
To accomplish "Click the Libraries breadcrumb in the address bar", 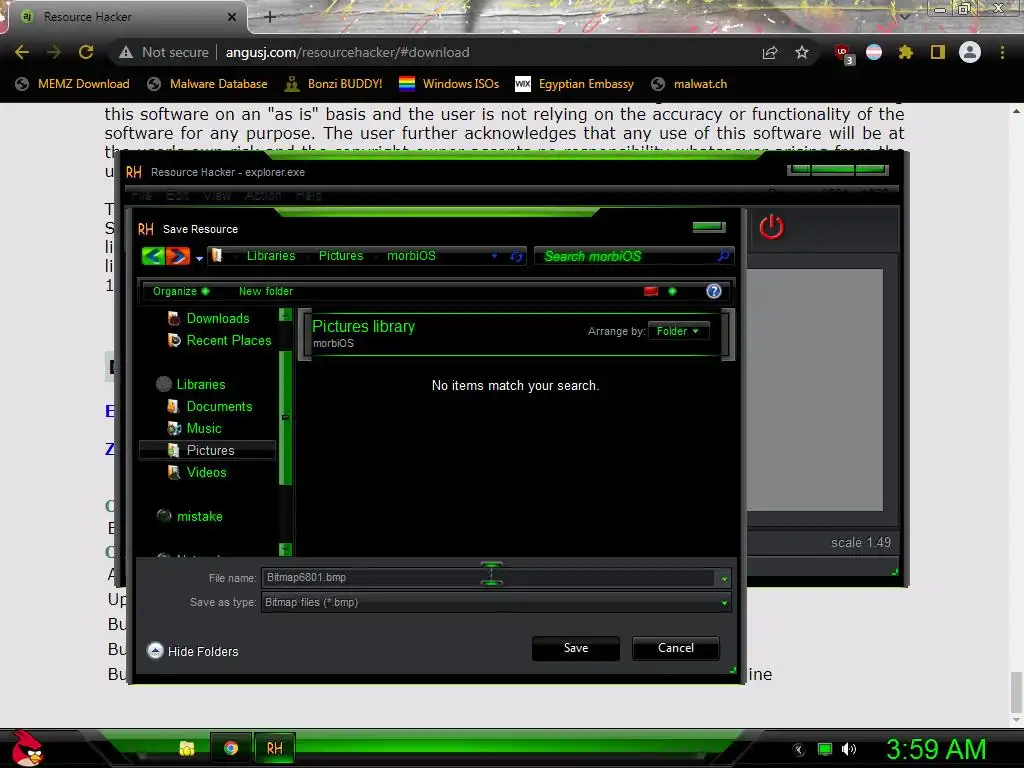I will click(x=271, y=256).
